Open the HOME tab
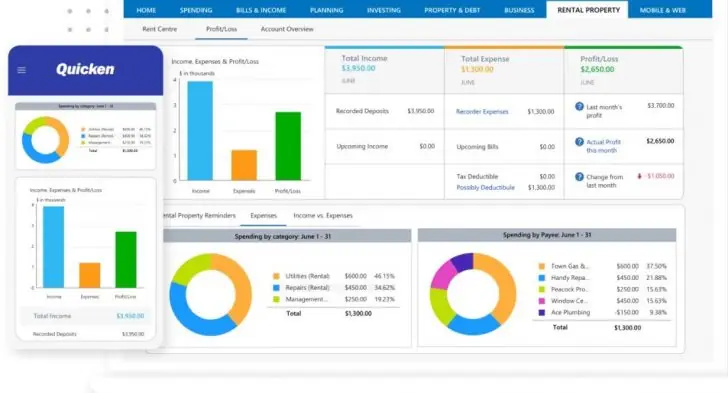This screenshot has height=393, width=728. pos(146,10)
